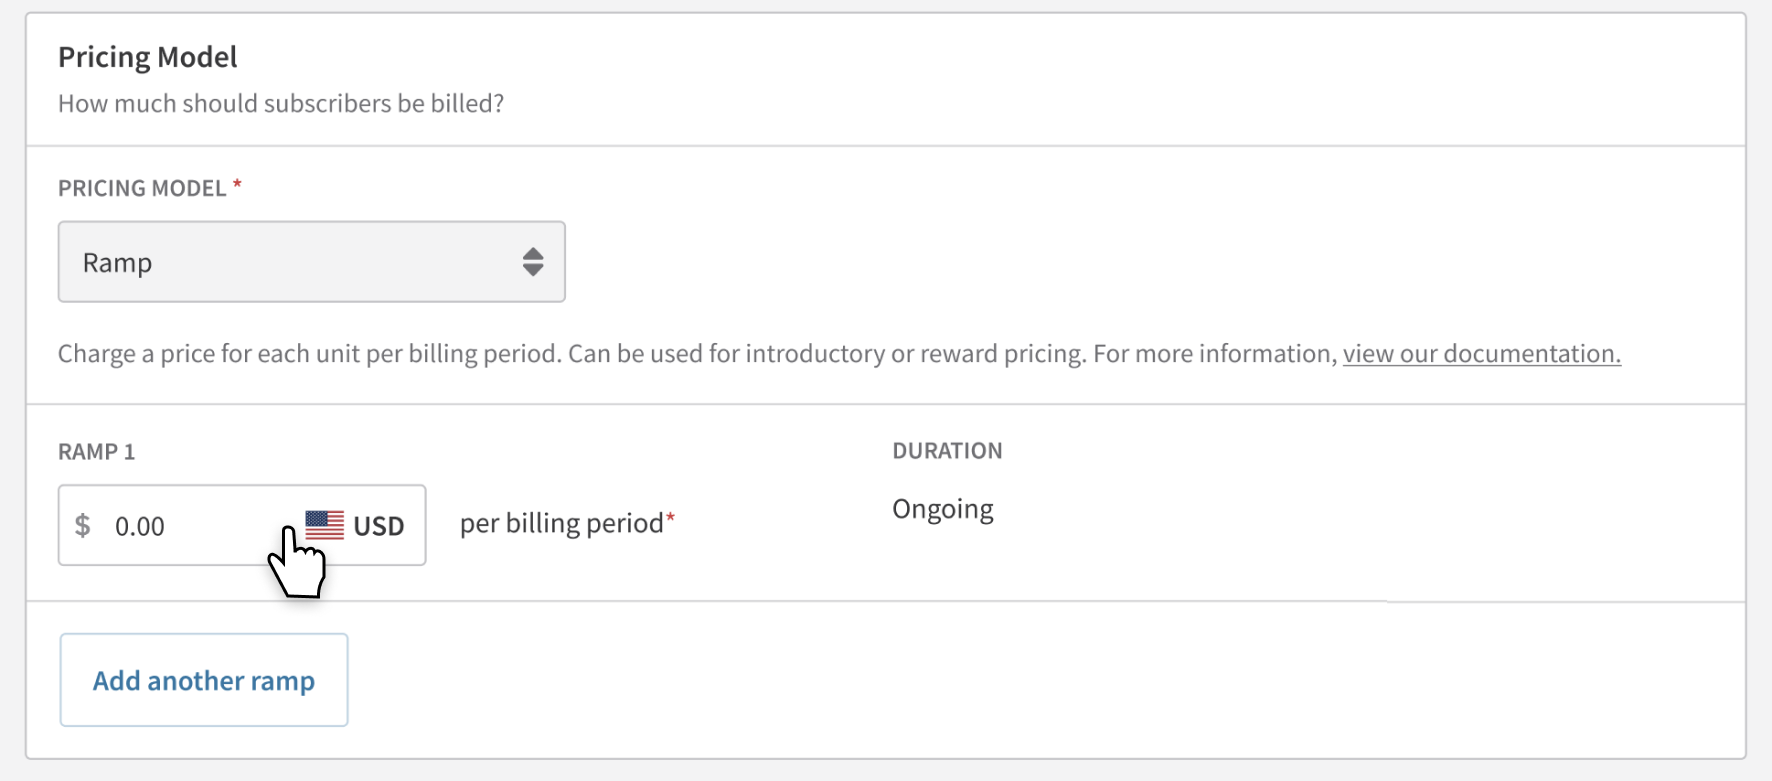Click the USD currency label
The image size is (1772, 781).
[x=379, y=526]
